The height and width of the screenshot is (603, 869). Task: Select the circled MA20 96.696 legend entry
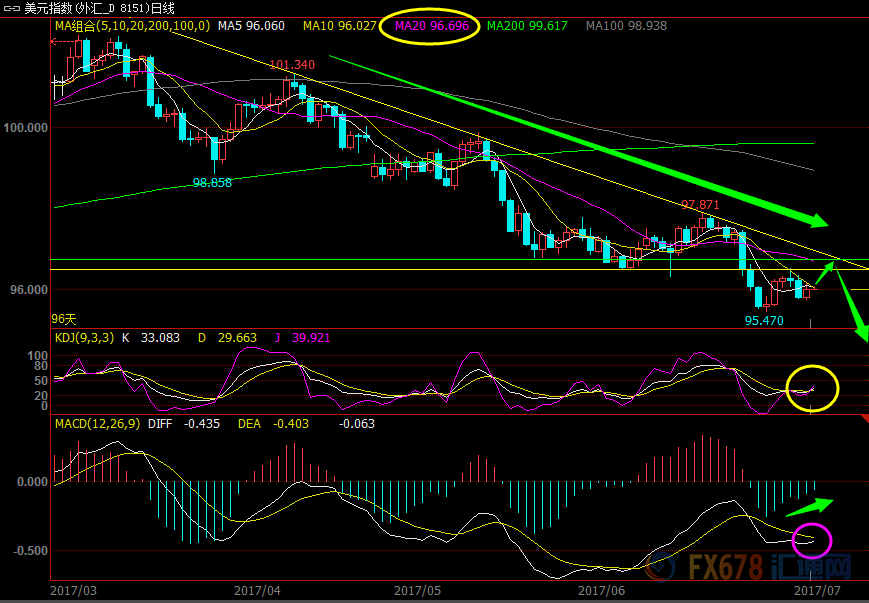point(432,25)
